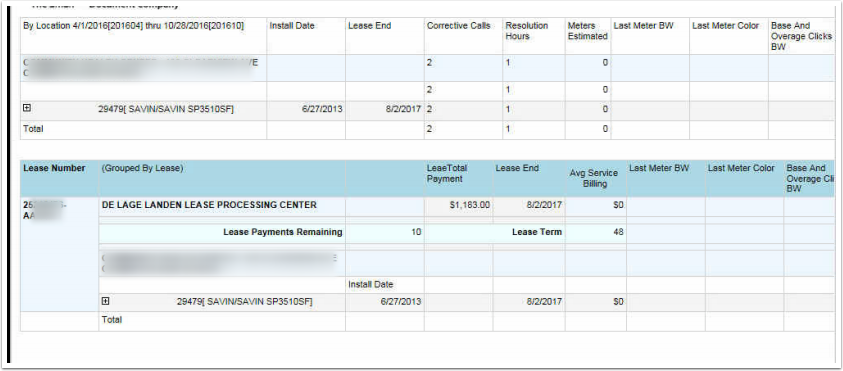The image size is (843, 371).
Task: Select Lease End header in lease table
Action: click(517, 168)
